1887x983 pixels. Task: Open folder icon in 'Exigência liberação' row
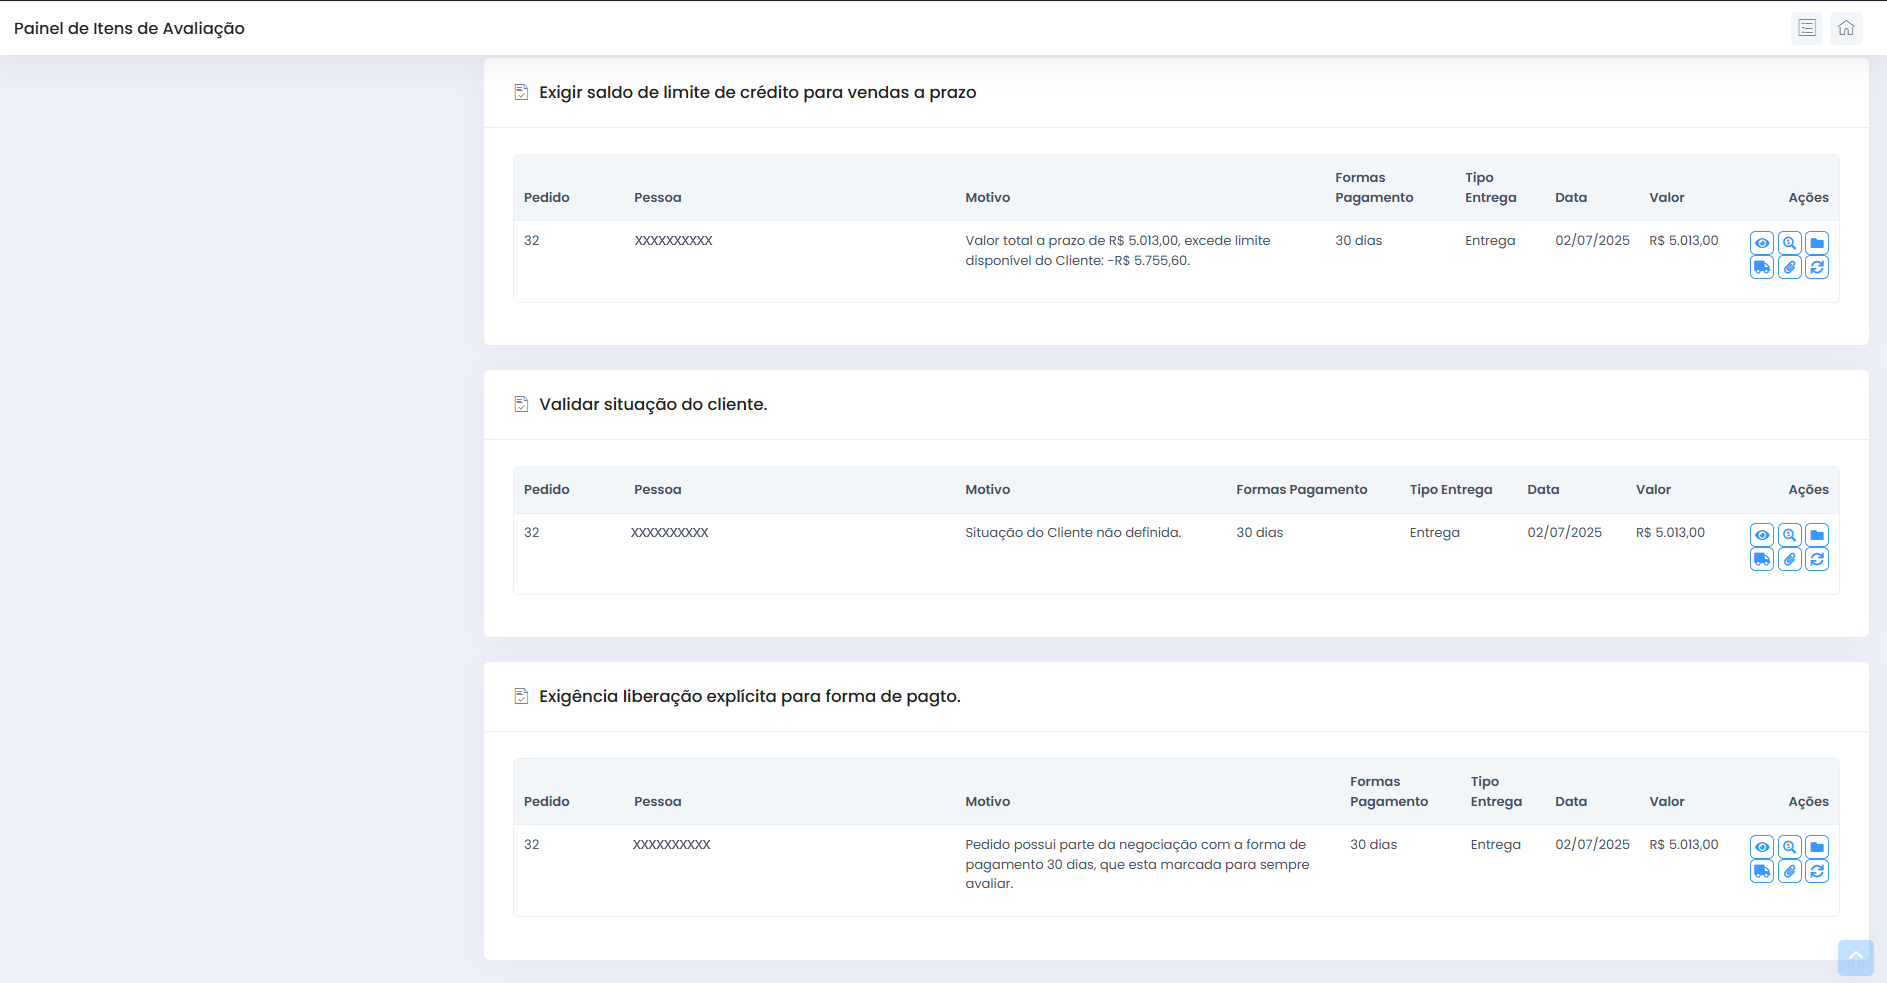[x=1817, y=847]
